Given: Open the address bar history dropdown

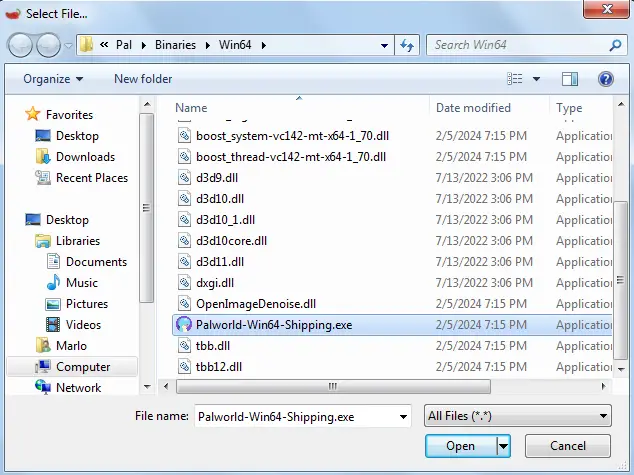Looking at the screenshot, I should pos(385,45).
